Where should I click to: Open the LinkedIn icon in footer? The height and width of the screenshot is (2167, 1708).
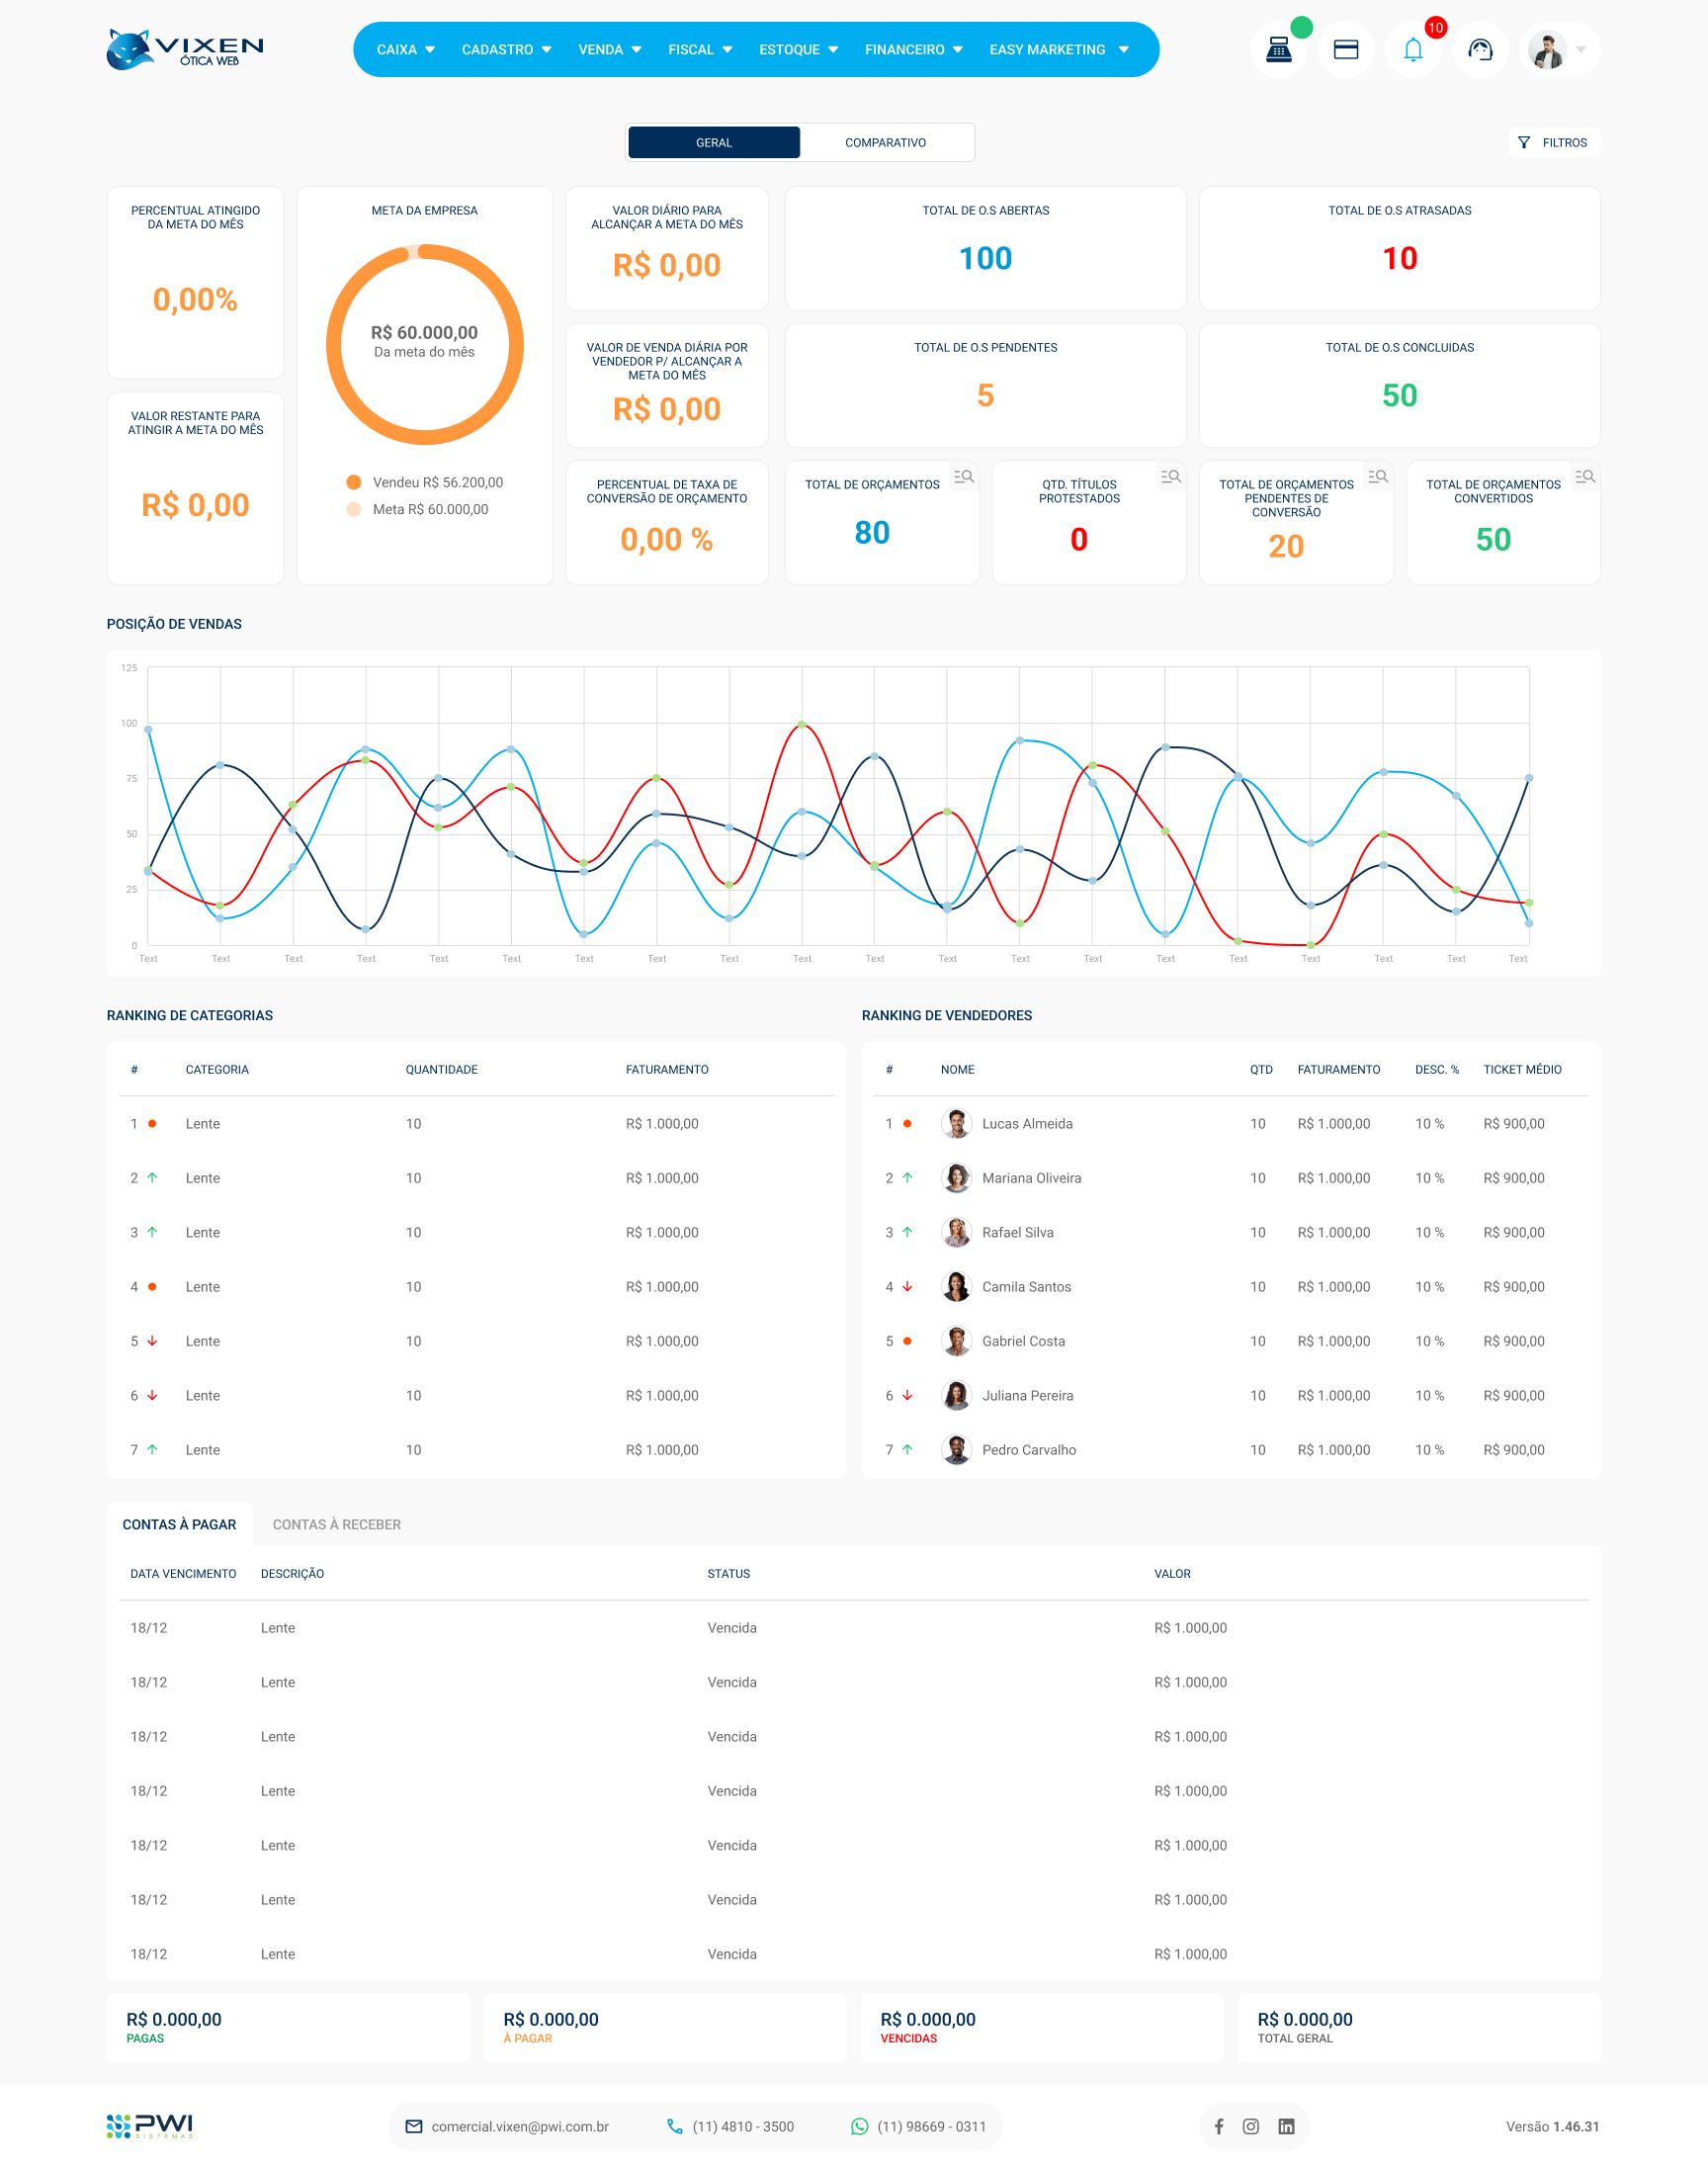click(x=1286, y=2126)
